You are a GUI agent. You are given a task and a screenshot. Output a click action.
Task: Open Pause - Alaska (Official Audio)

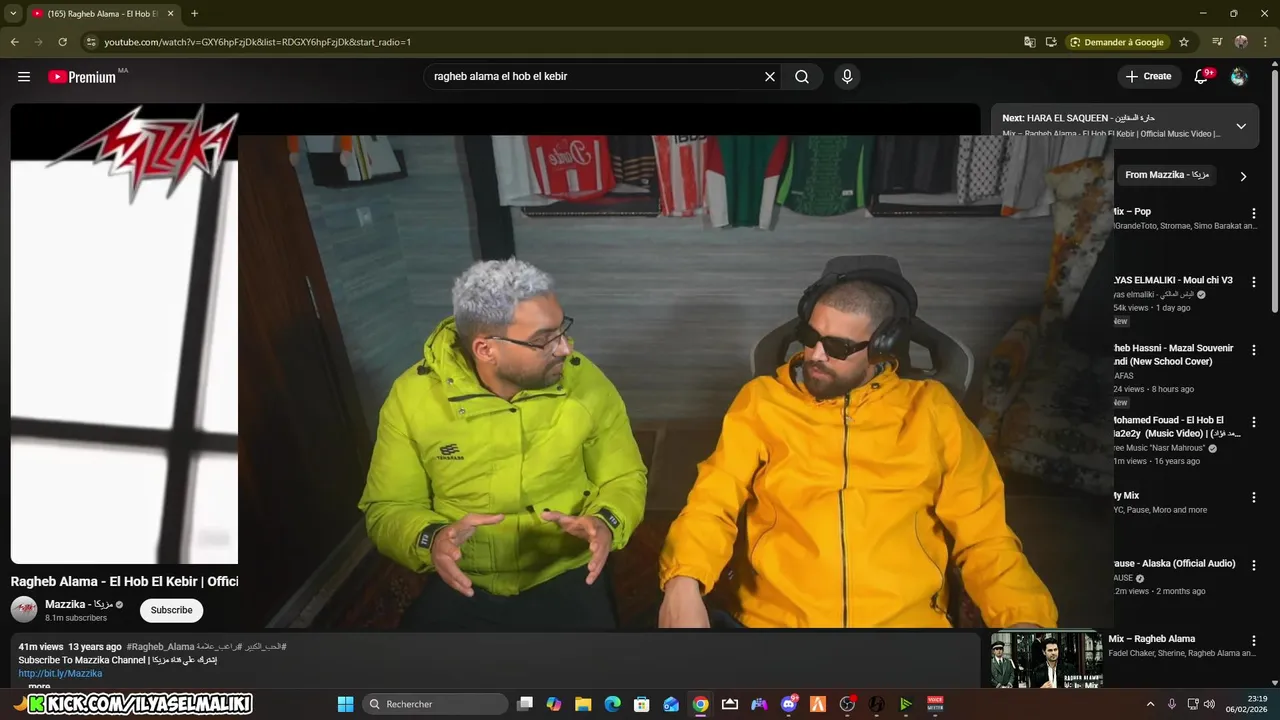(x=1172, y=563)
